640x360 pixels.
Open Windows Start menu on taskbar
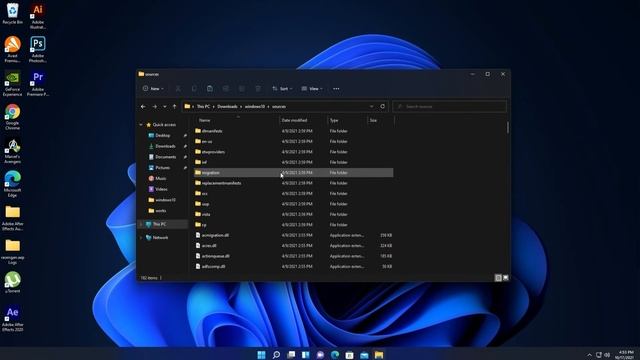(x=262, y=355)
